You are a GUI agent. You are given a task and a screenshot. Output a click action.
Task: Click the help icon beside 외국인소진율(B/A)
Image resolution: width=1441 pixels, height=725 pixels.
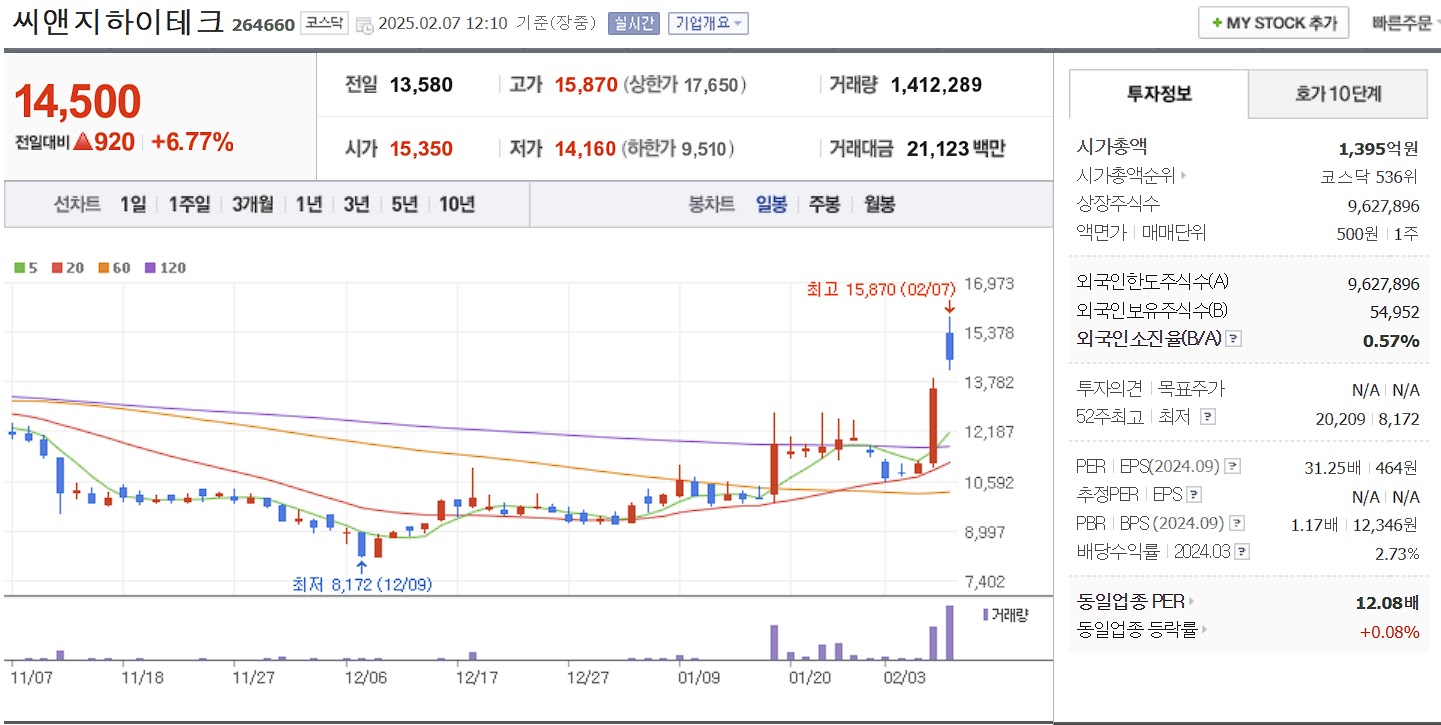tap(1233, 339)
